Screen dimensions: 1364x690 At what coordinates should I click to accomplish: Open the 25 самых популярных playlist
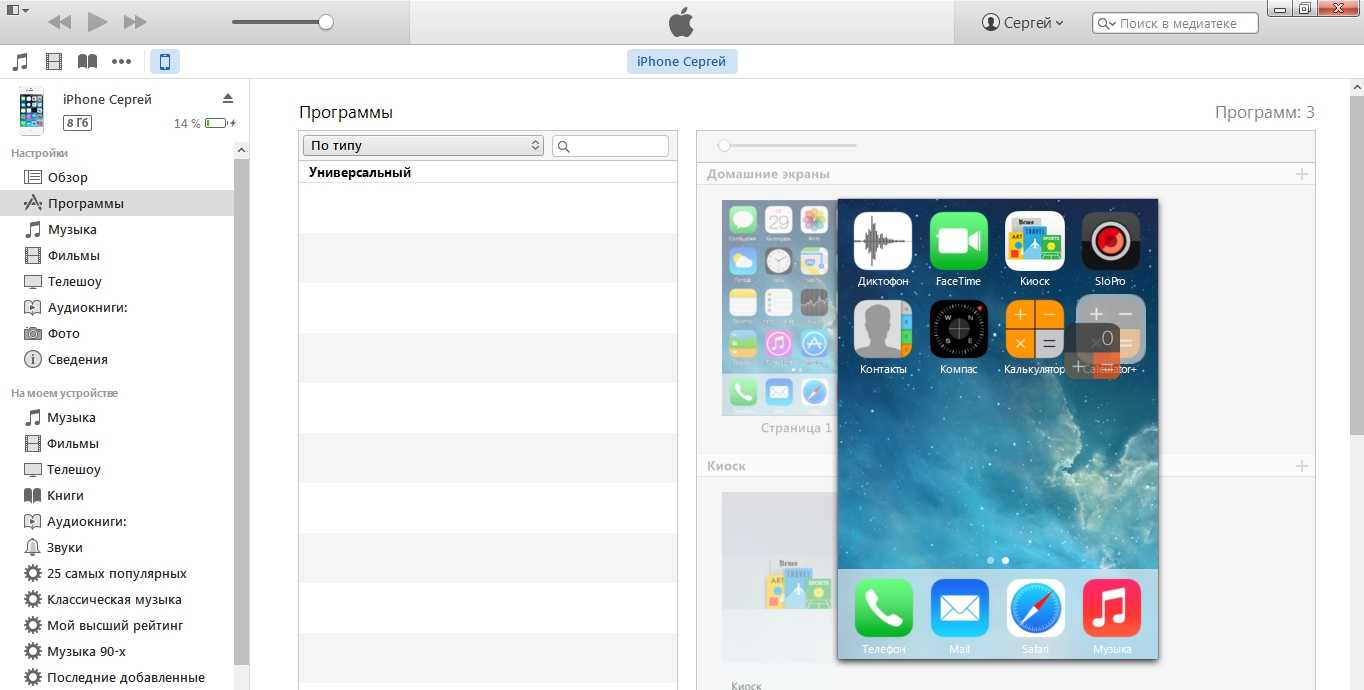pyautogui.click(x=117, y=573)
